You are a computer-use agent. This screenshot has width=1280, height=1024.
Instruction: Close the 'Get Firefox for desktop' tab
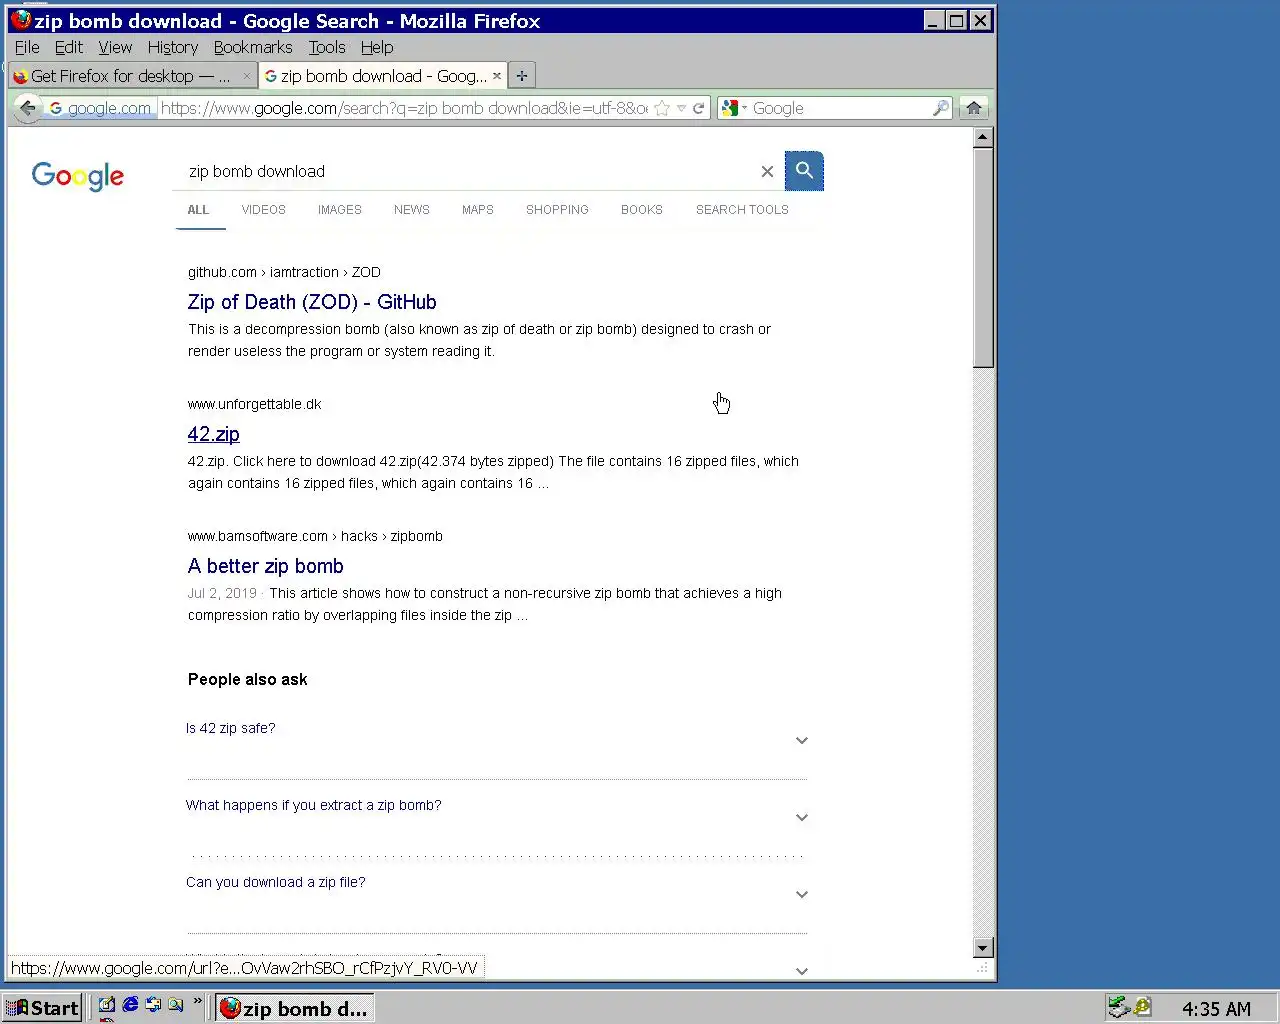click(247, 76)
